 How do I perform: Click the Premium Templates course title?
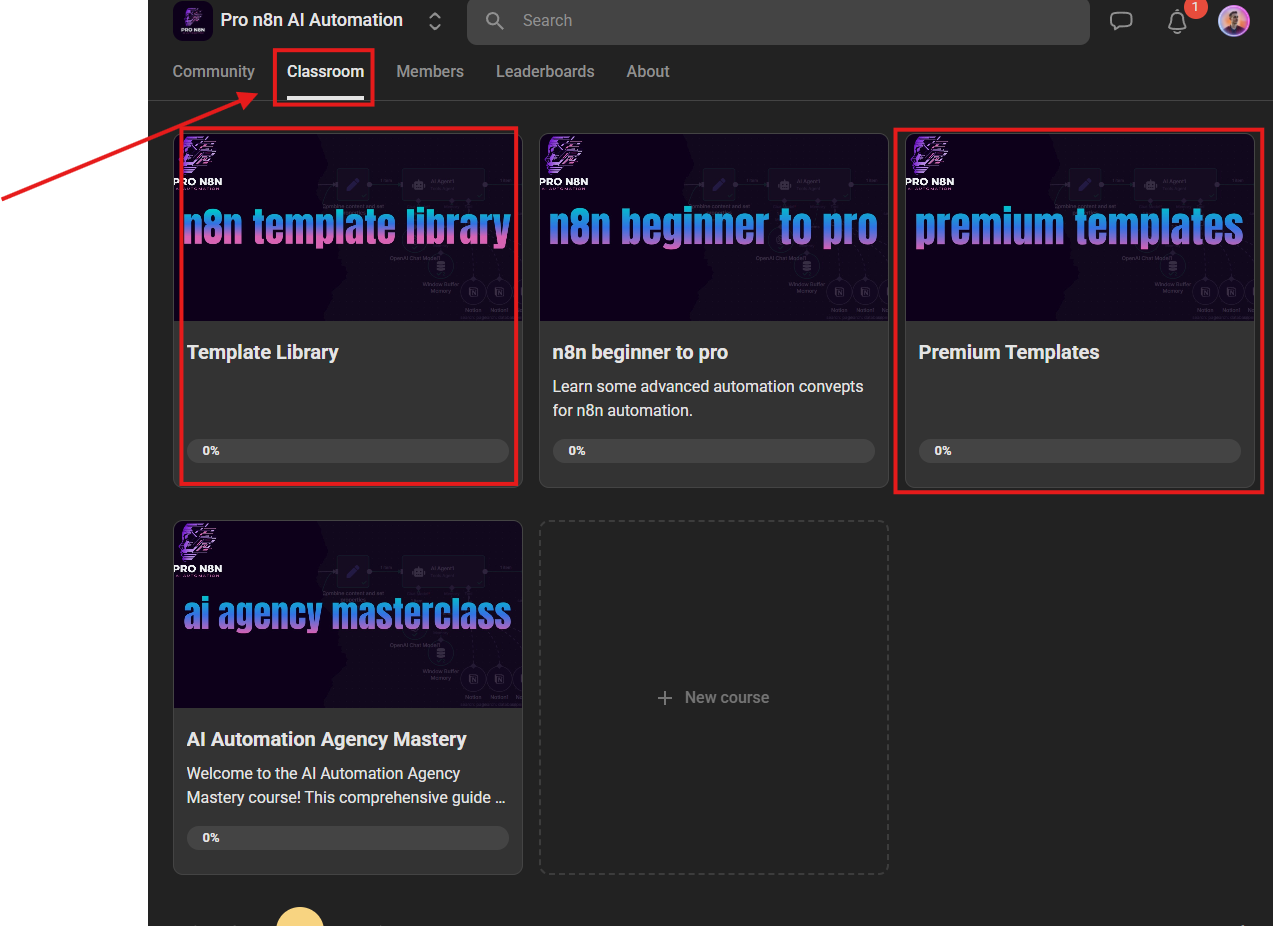1009,352
